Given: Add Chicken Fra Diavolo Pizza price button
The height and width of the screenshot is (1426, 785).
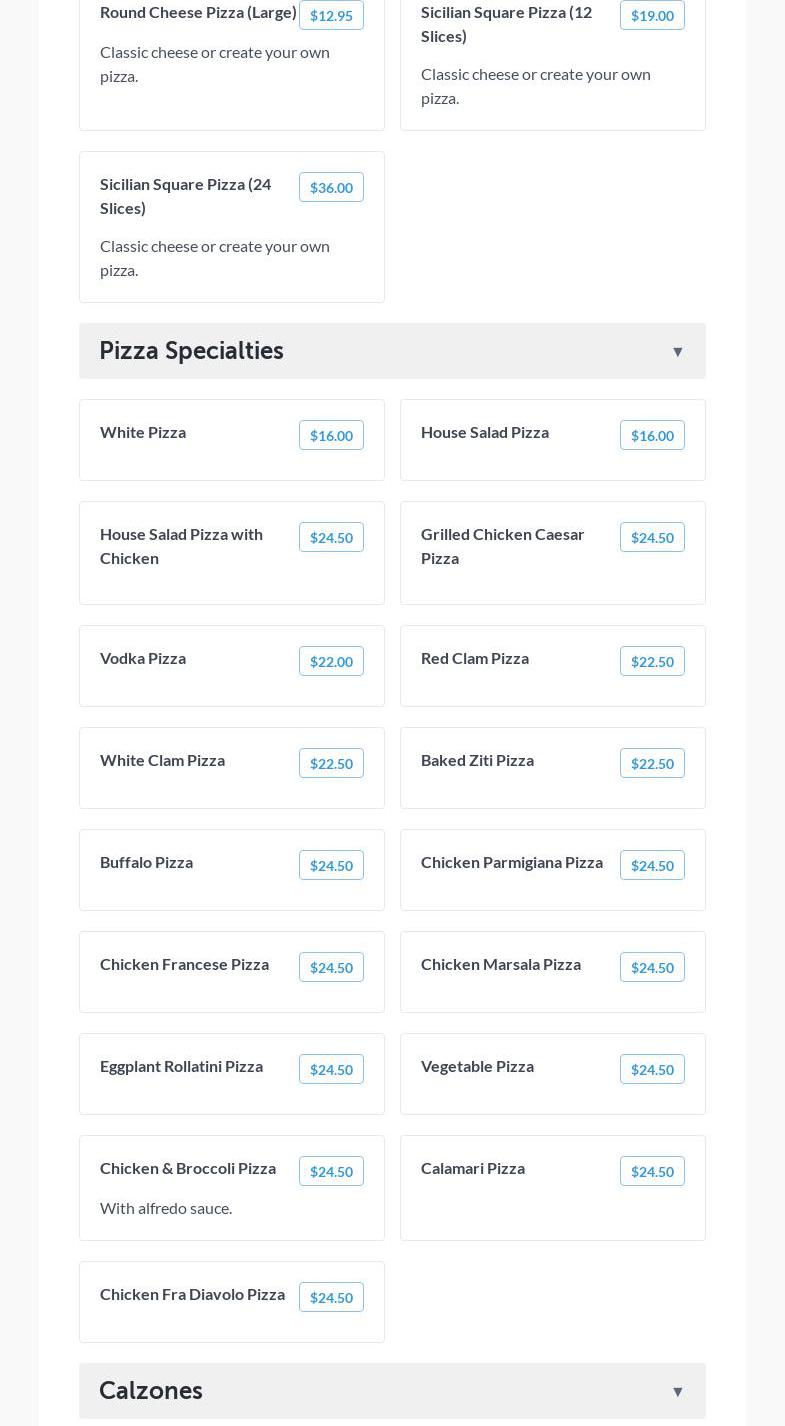Looking at the screenshot, I should point(331,1298).
